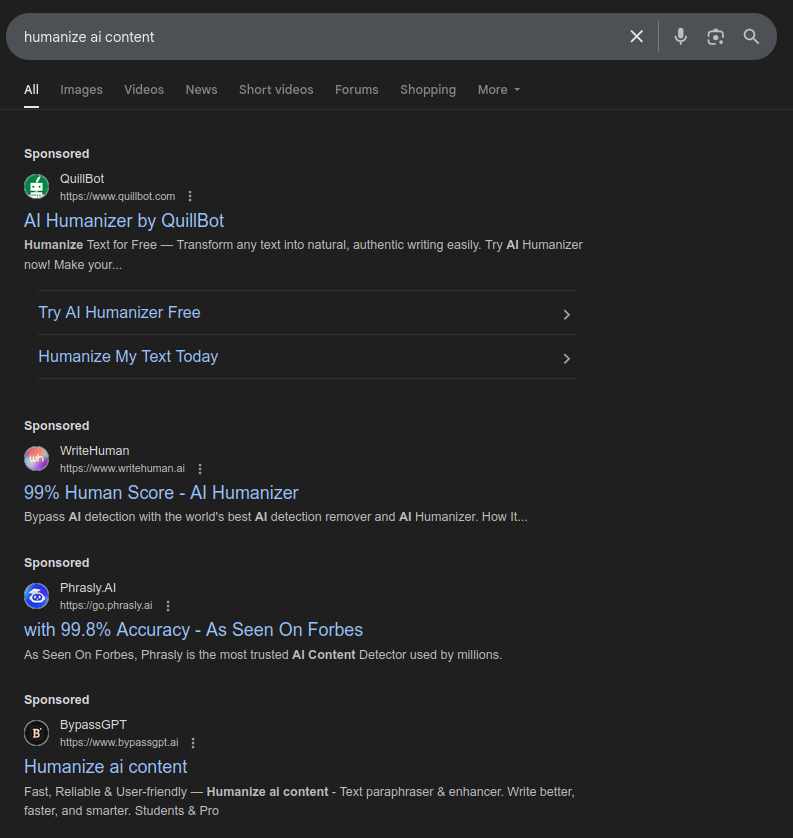The width and height of the screenshot is (793, 838).
Task: Clear the search box with the X icon
Action: click(636, 36)
